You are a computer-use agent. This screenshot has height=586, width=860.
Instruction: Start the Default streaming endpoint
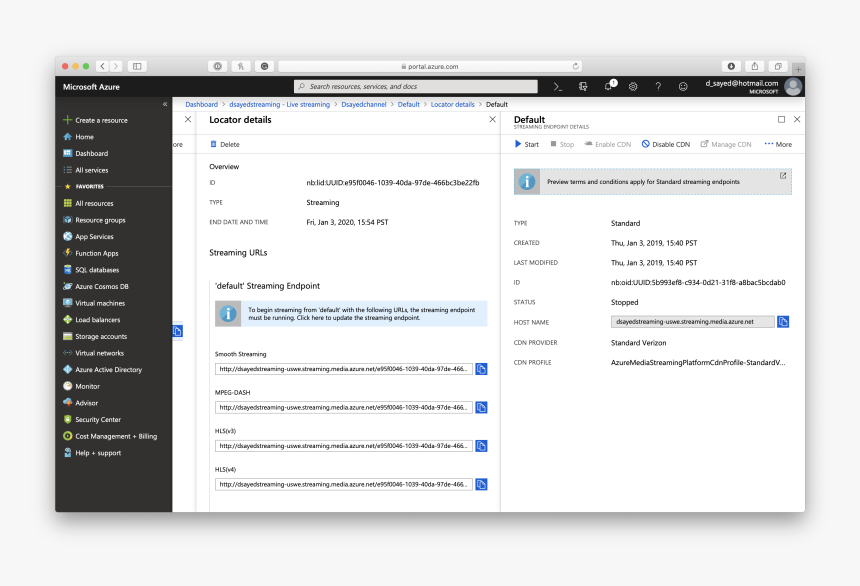click(x=526, y=144)
